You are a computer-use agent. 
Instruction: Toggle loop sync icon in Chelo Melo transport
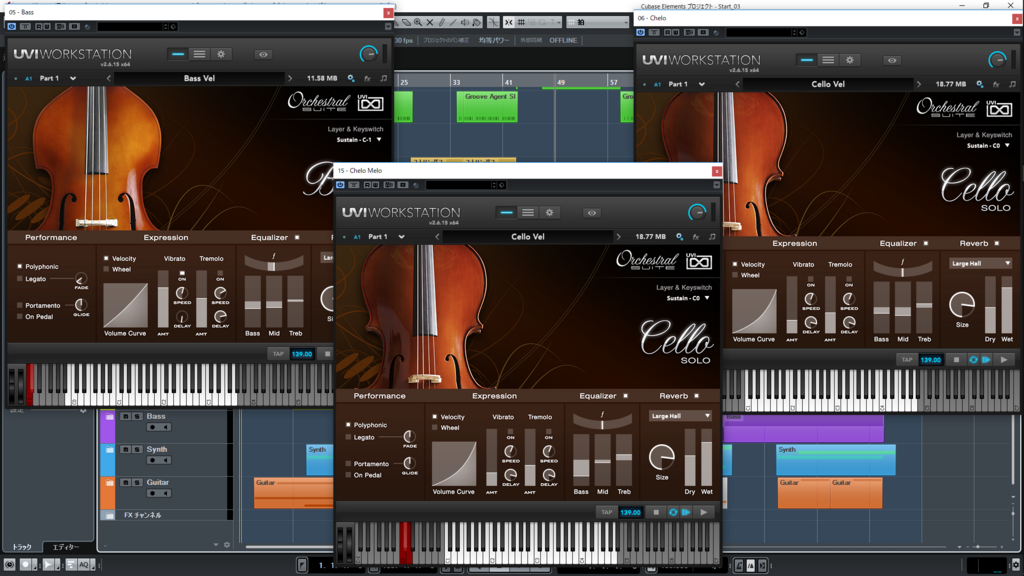click(x=673, y=513)
